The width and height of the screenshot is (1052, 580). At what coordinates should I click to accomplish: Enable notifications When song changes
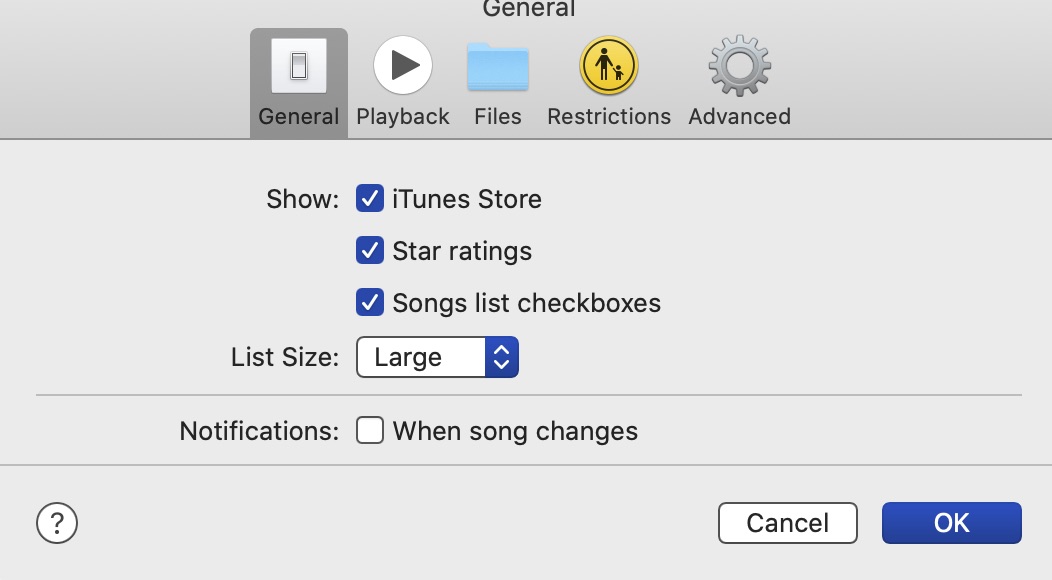pos(370,431)
